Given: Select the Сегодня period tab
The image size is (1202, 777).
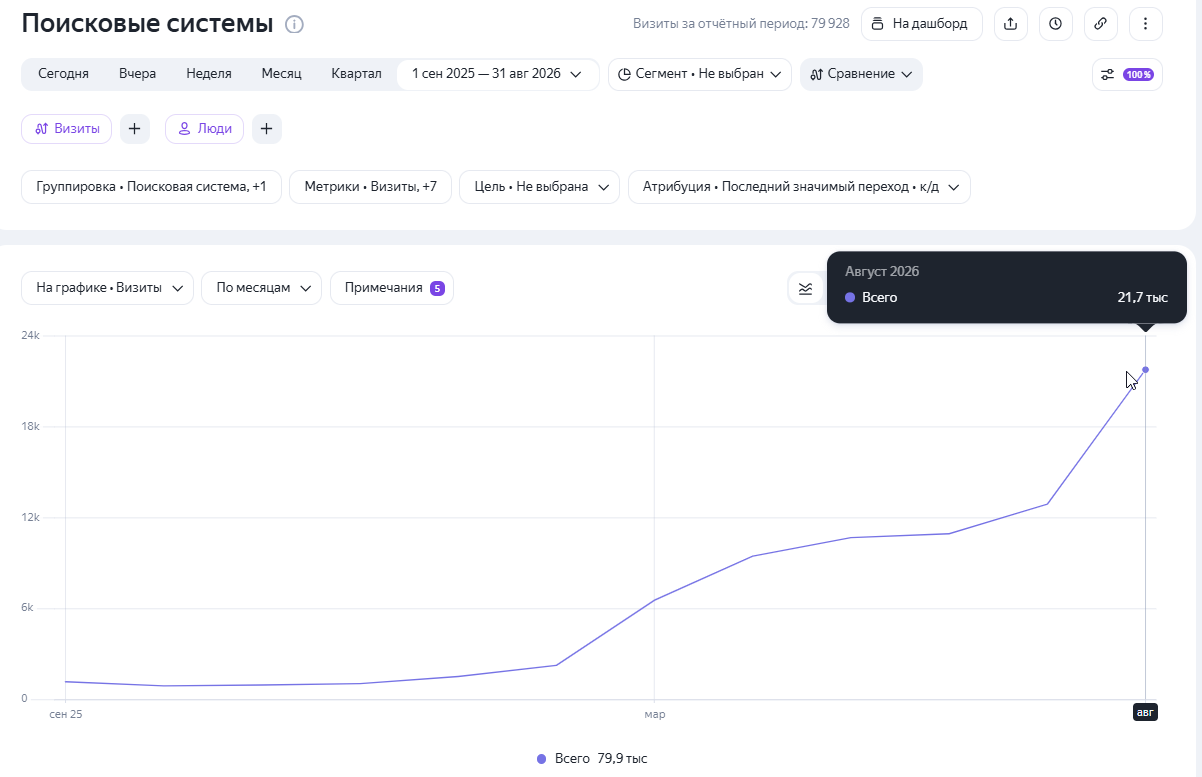Looking at the screenshot, I should 63,74.
